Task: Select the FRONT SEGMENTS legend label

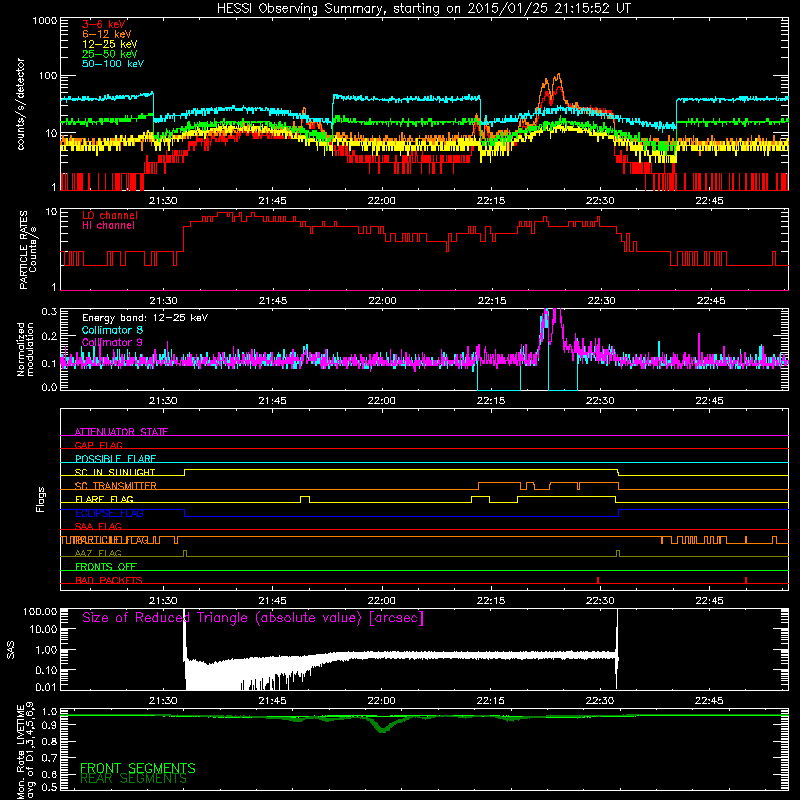Action: (x=138, y=768)
